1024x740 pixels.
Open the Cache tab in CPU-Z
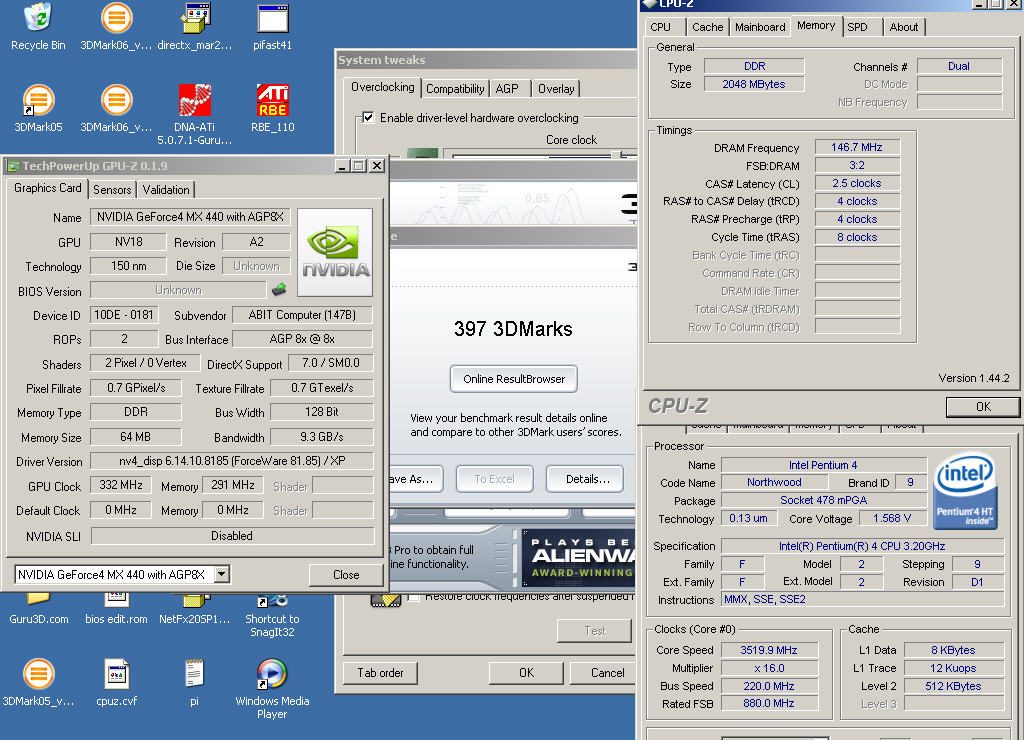(707, 27)
